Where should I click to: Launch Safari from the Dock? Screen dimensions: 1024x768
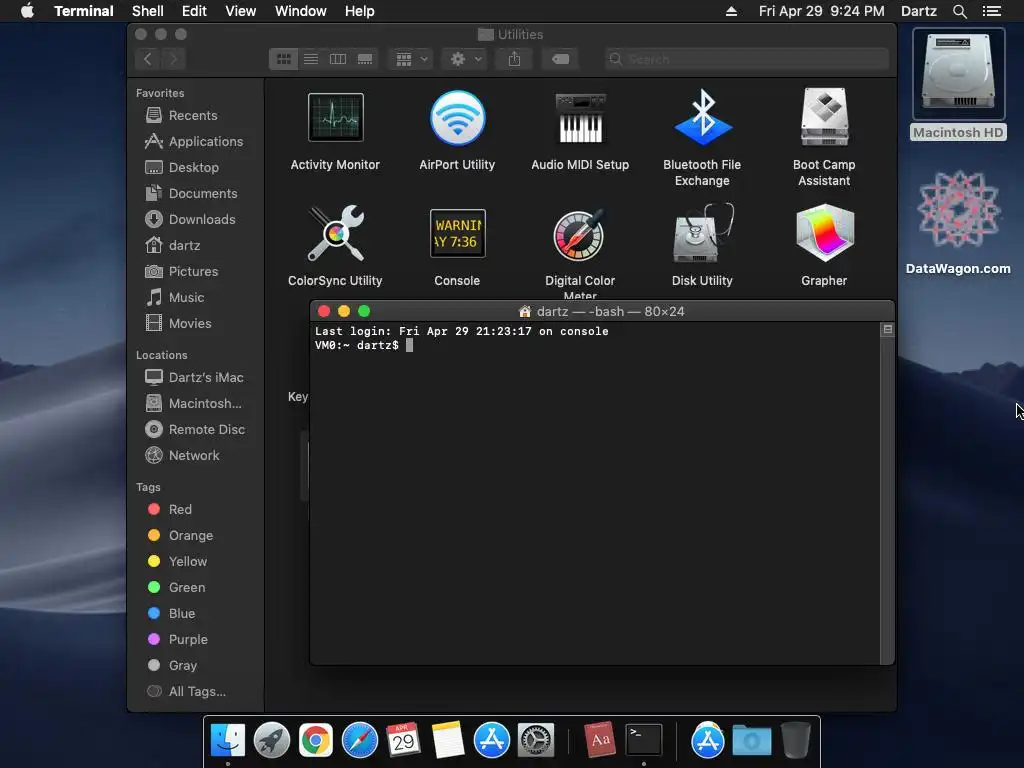point(360,740)
